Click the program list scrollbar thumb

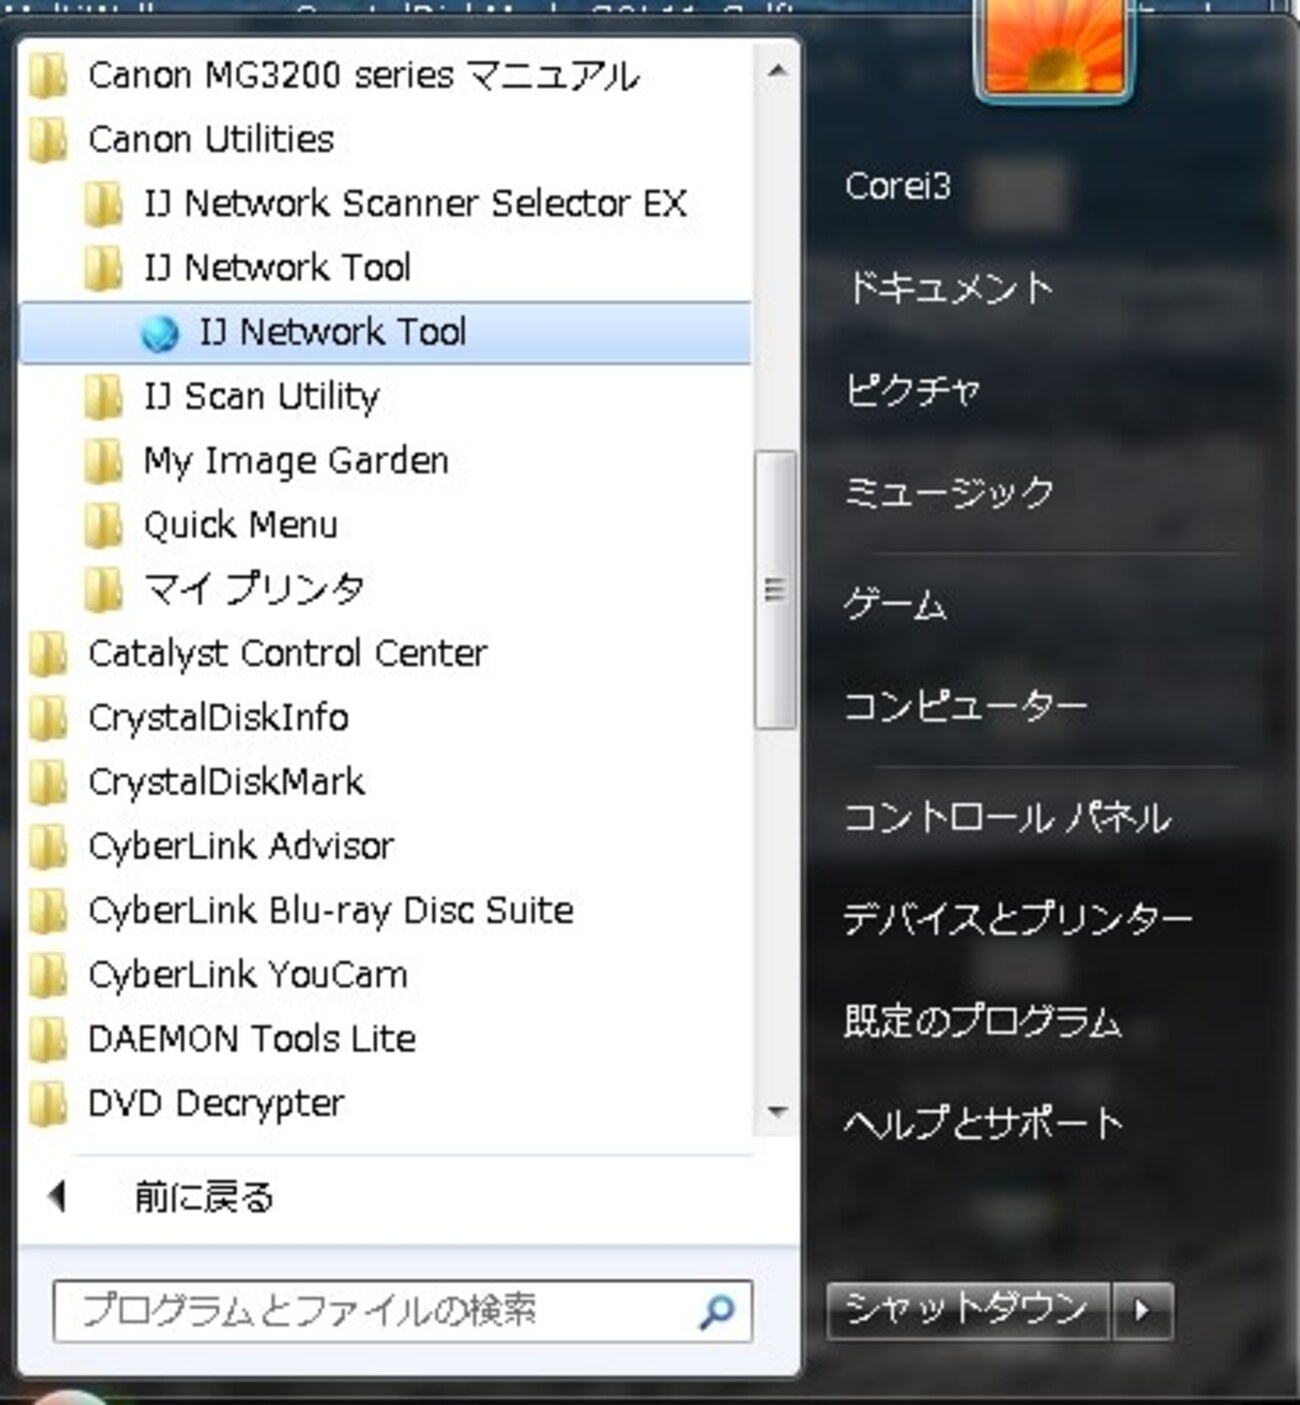click(x=775, y=590)
